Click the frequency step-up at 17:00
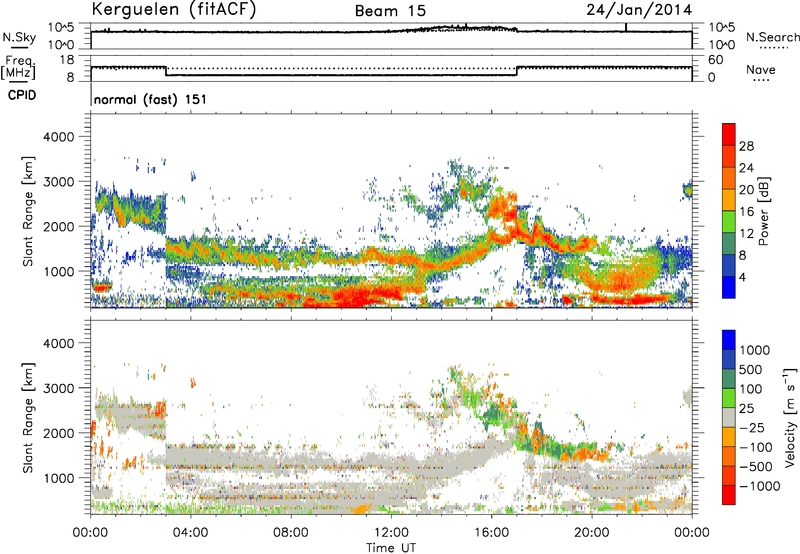800x554 pixels. click(x=516, y=71)
